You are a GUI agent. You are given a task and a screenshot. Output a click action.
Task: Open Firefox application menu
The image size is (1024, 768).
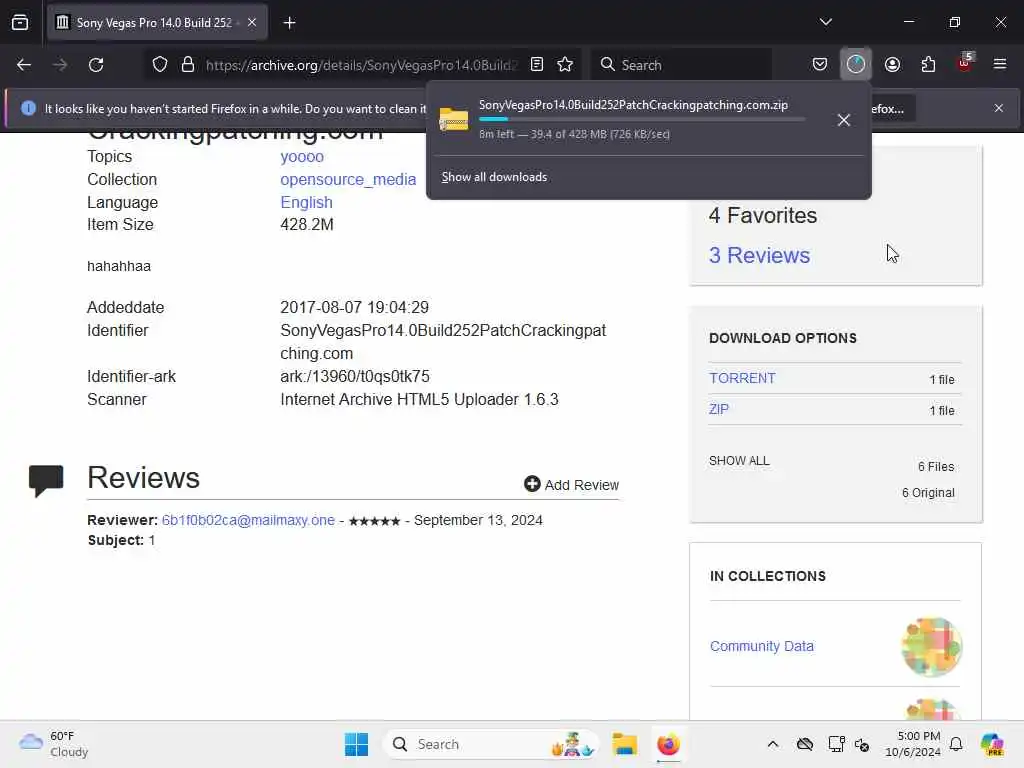pyautogui.click(x=999, y=64)
